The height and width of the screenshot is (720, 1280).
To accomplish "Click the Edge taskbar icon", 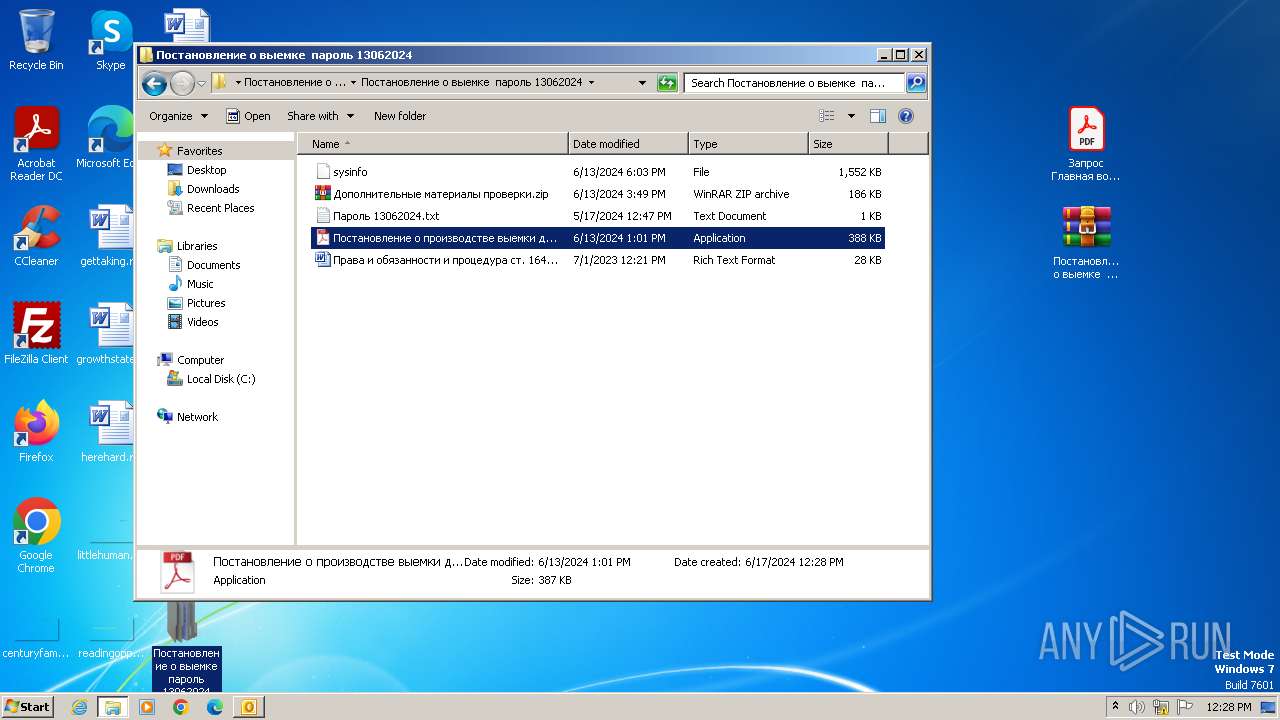I will coord(215,707).
